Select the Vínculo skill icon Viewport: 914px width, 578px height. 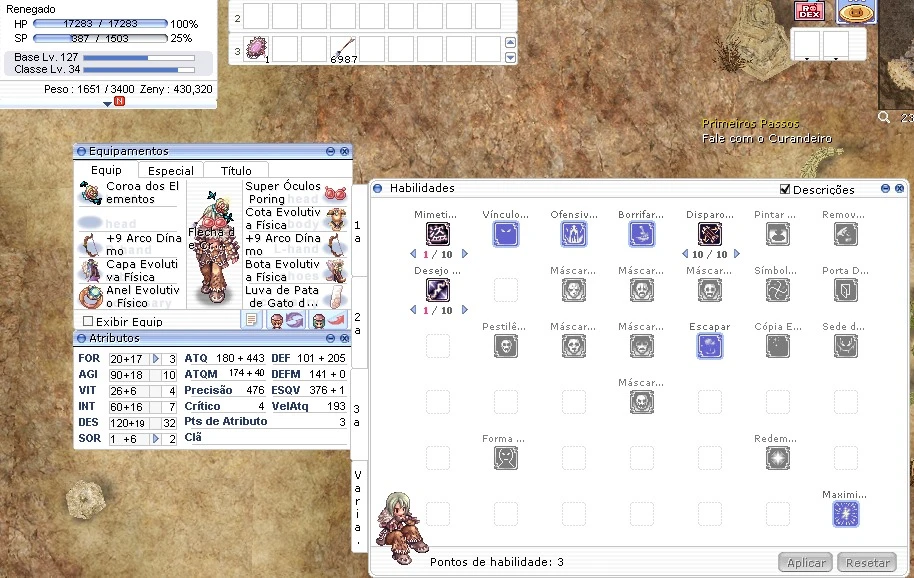click(x=507, y=234)
